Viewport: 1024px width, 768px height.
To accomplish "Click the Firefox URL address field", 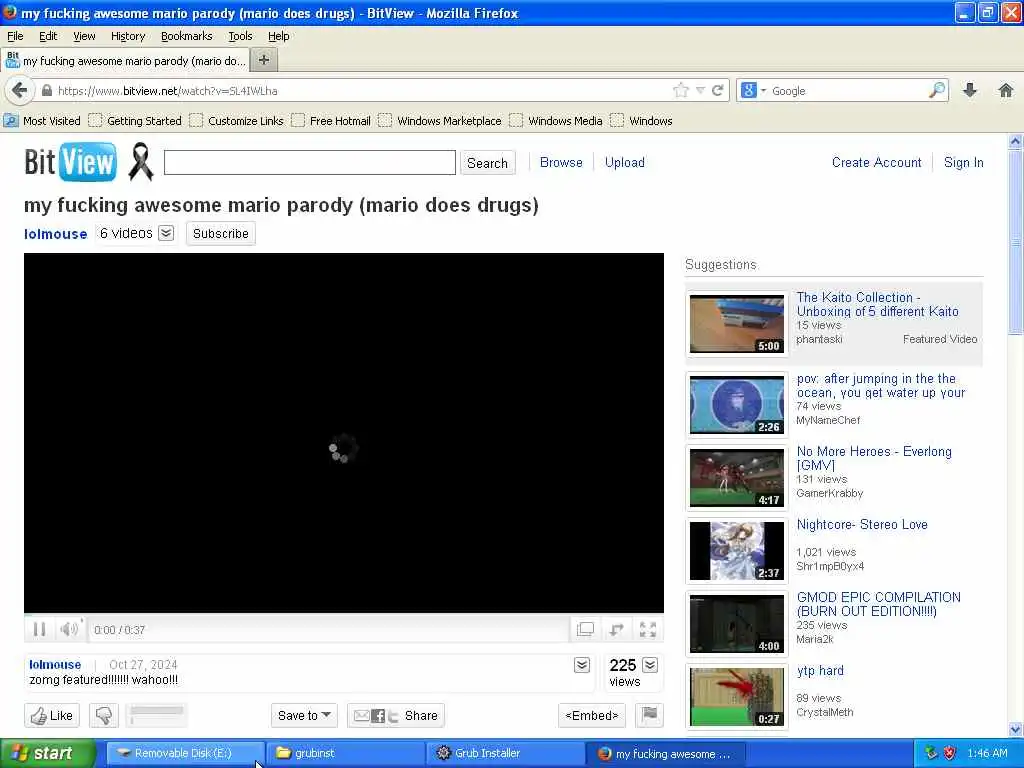I will tap(362, 90).
